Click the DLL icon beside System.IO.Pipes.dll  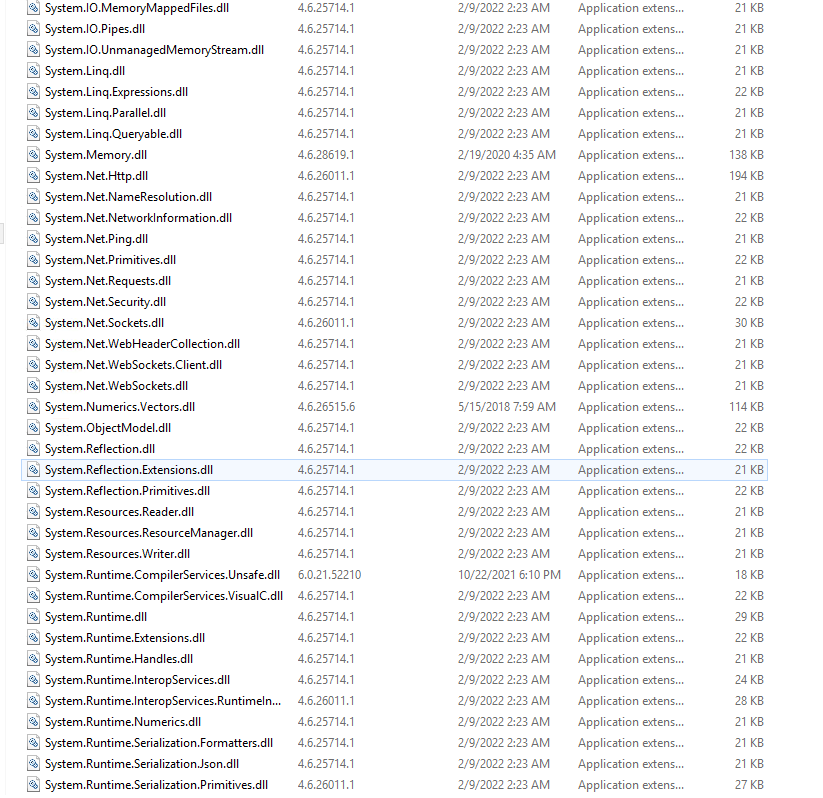(33, 28)
